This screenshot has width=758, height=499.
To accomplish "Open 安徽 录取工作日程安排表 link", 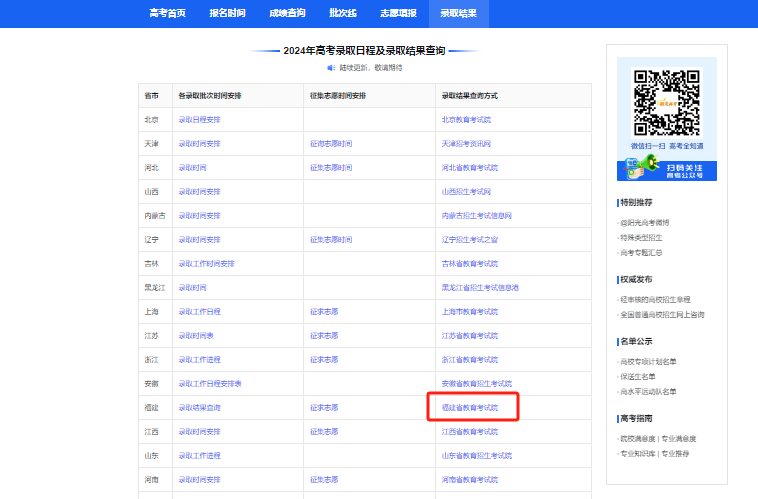I will tap(210, 384).
